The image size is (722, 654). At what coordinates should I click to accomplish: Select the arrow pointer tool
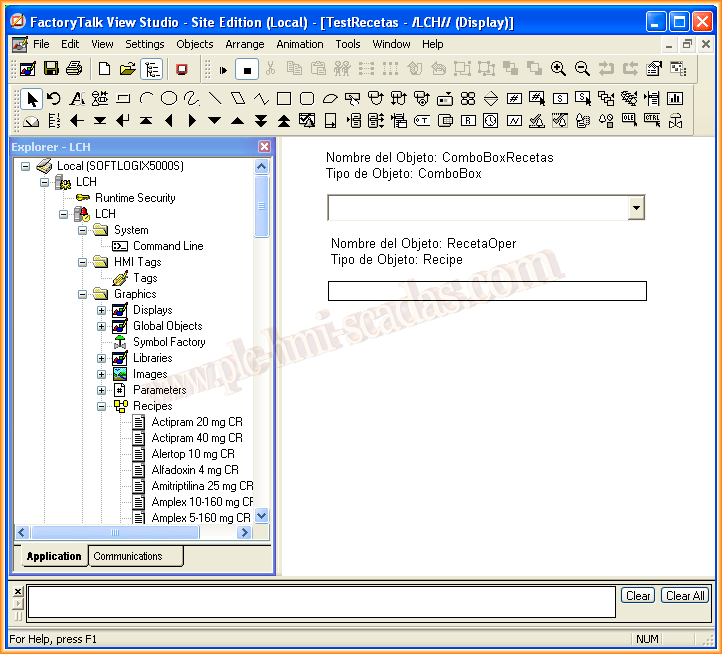[32, 98]
